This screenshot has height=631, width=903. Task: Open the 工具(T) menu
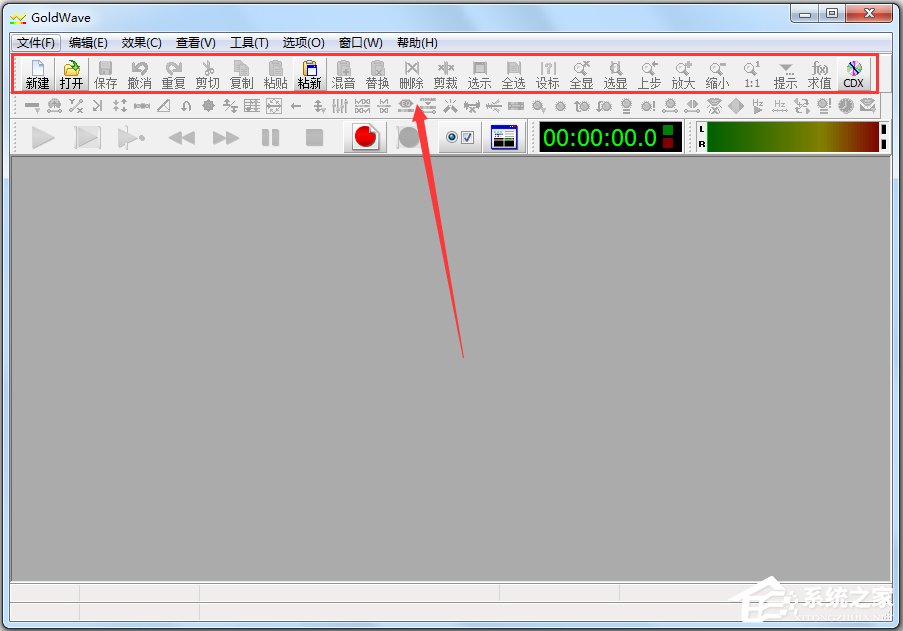pos(249,43)
